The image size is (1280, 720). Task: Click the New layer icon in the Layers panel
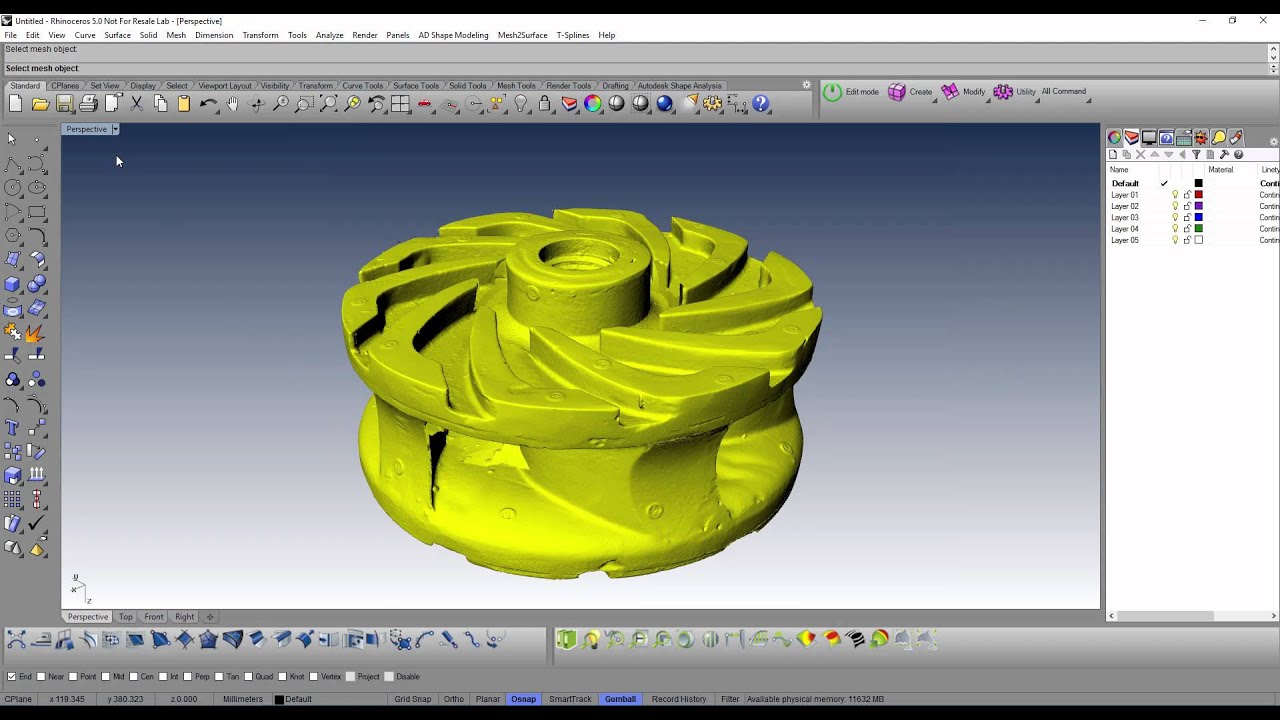click(1113, 155)
